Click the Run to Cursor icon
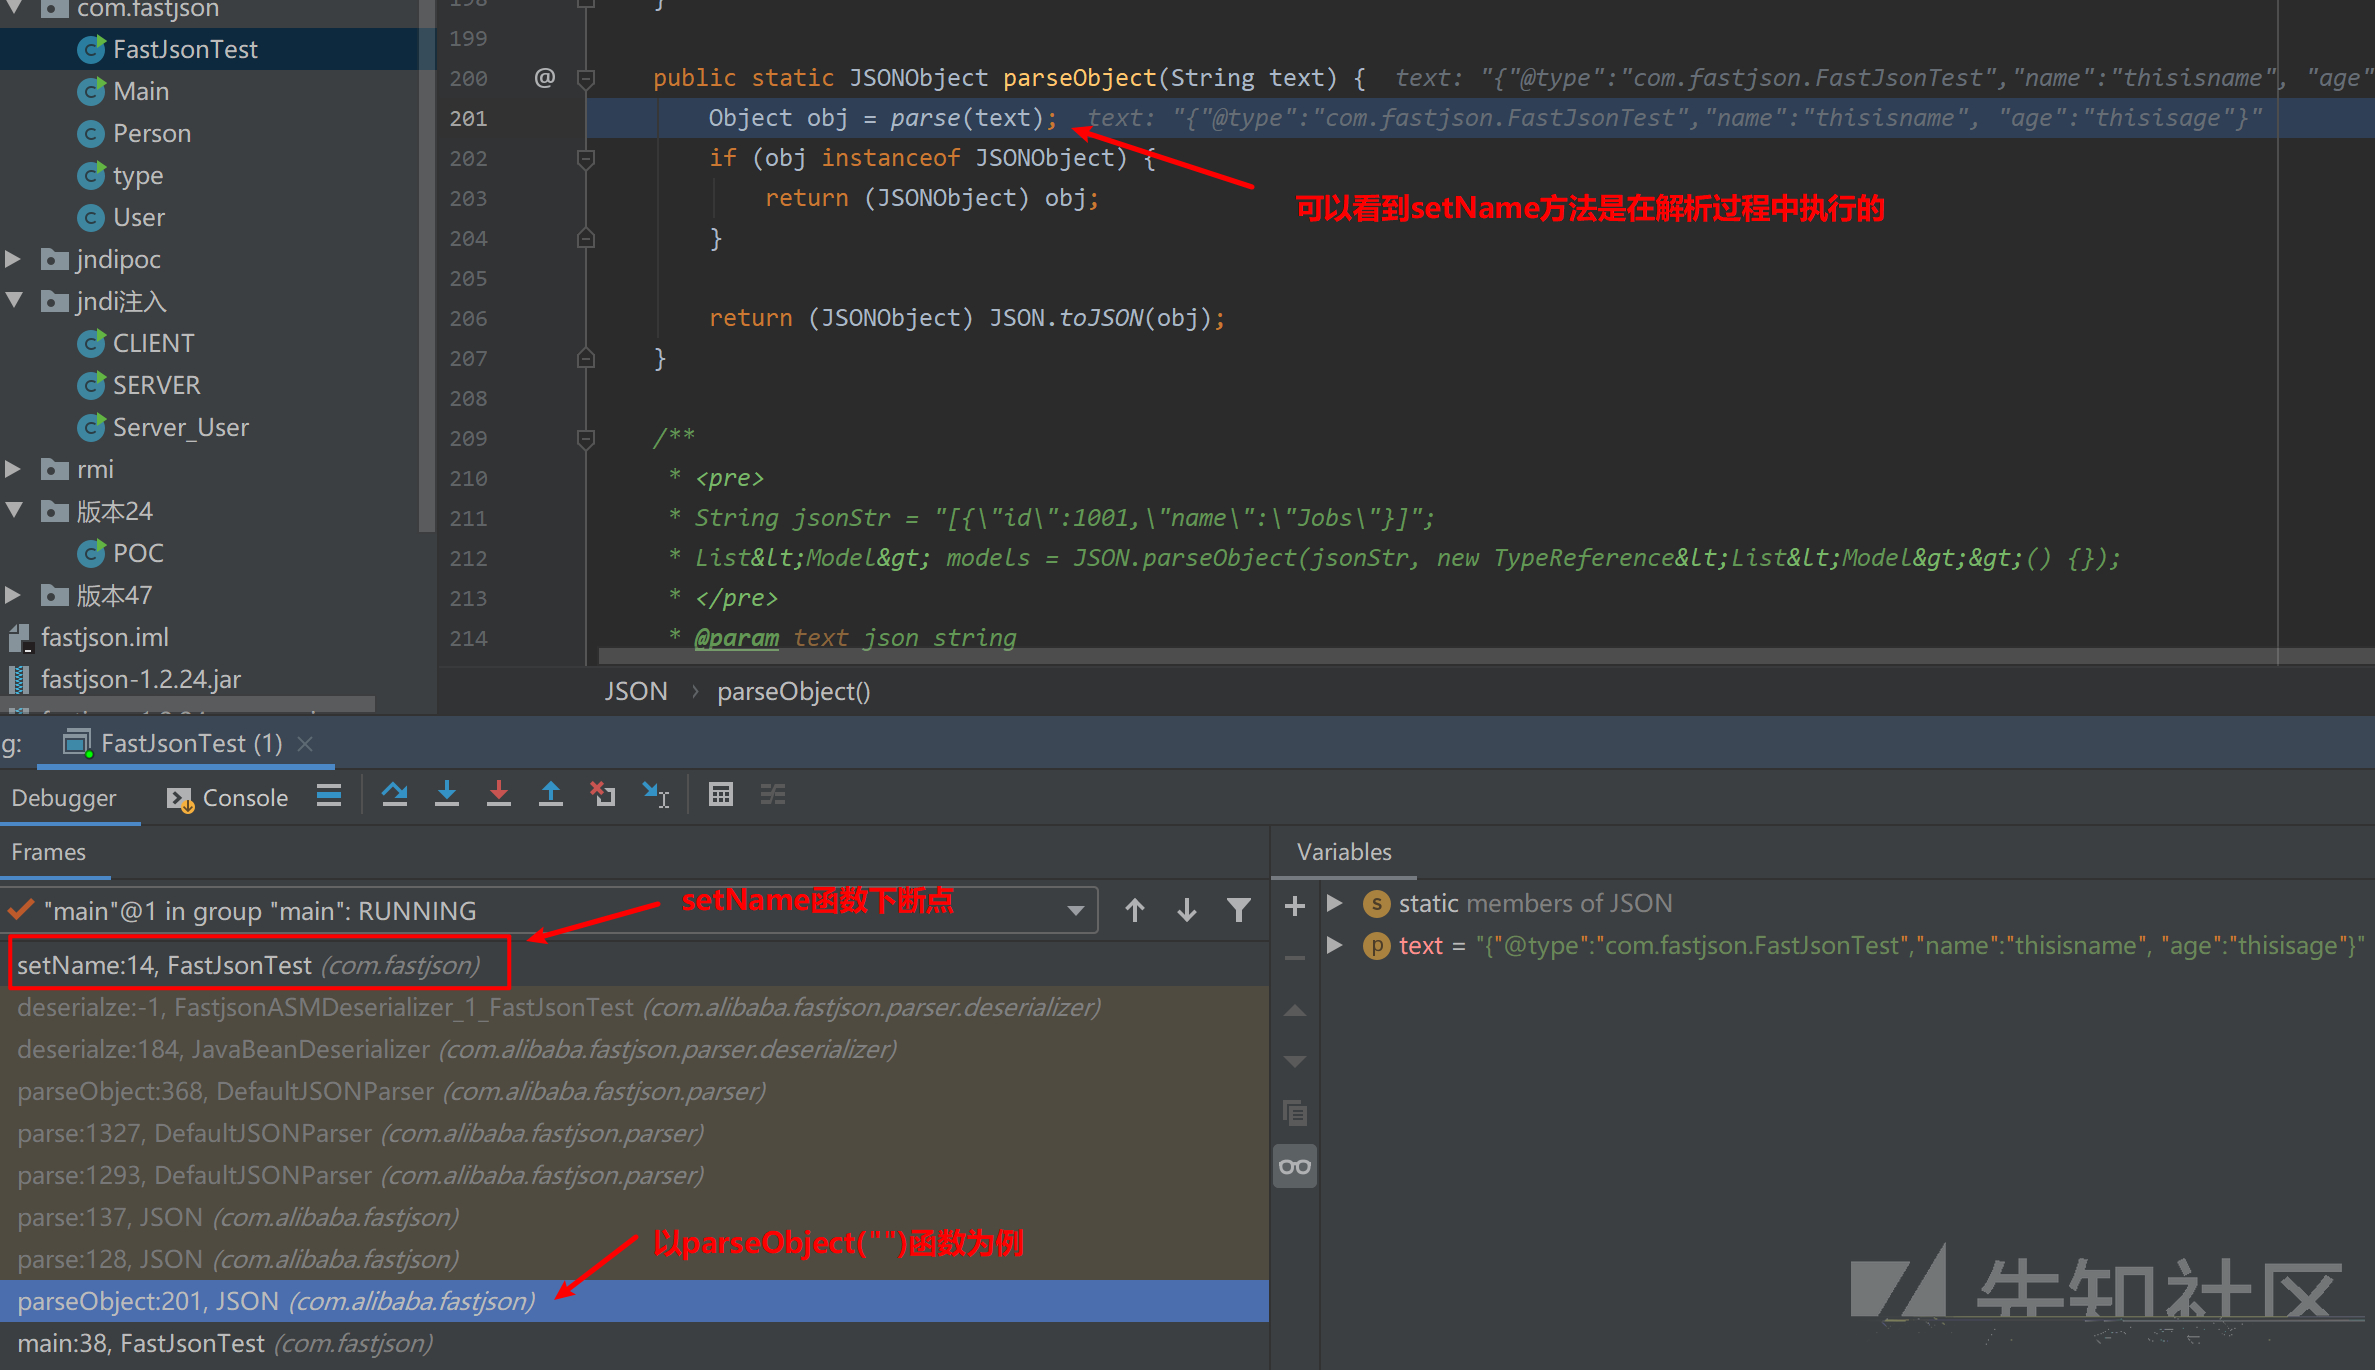The height and width of the screenshot is (1370, 2375). pyautogui.click(x=656, y=795)
